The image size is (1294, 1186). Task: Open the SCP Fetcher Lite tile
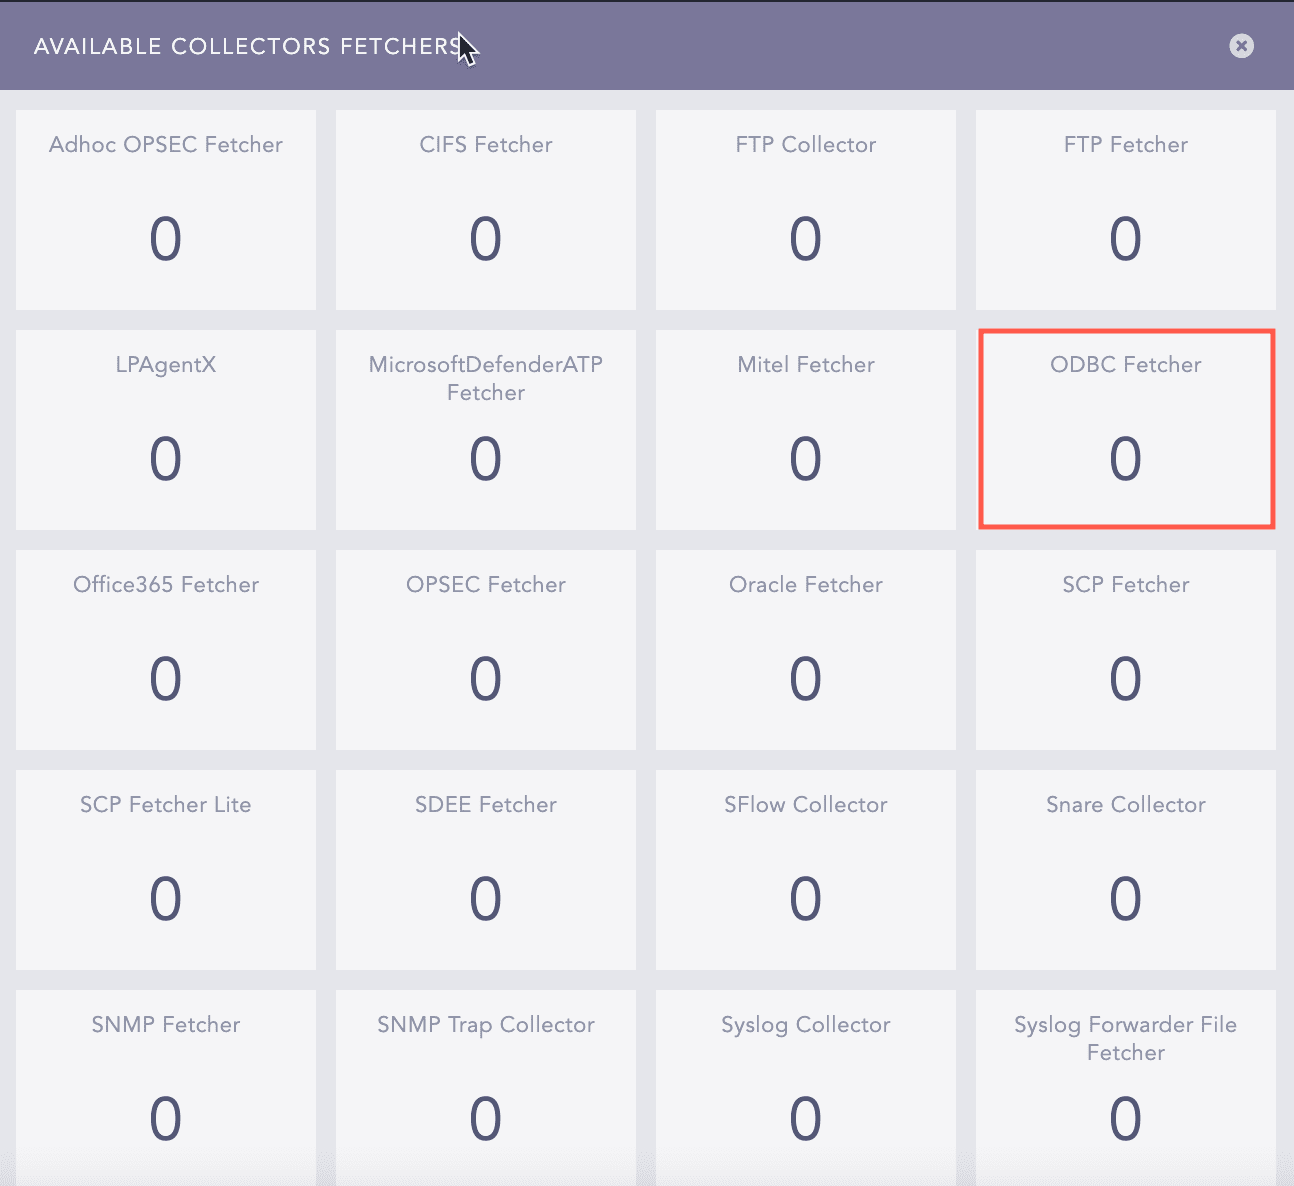(x=166, y=870)
